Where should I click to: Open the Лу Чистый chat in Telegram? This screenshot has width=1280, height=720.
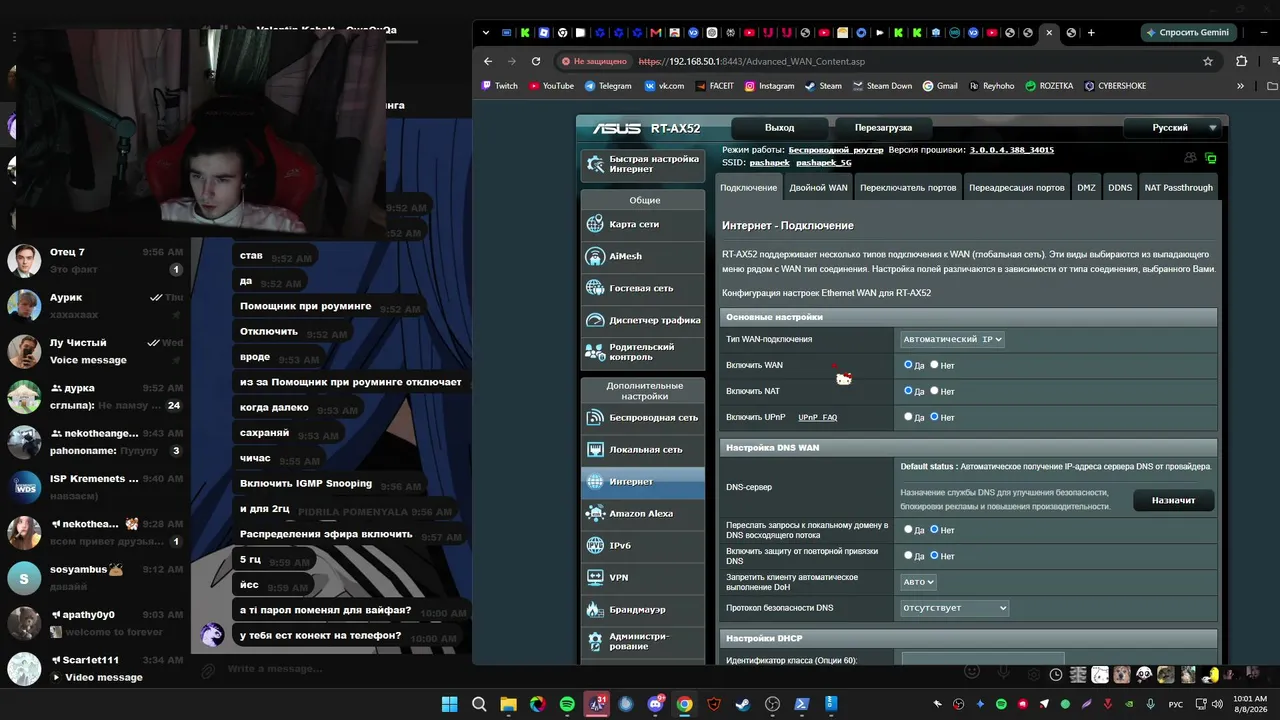95,351
